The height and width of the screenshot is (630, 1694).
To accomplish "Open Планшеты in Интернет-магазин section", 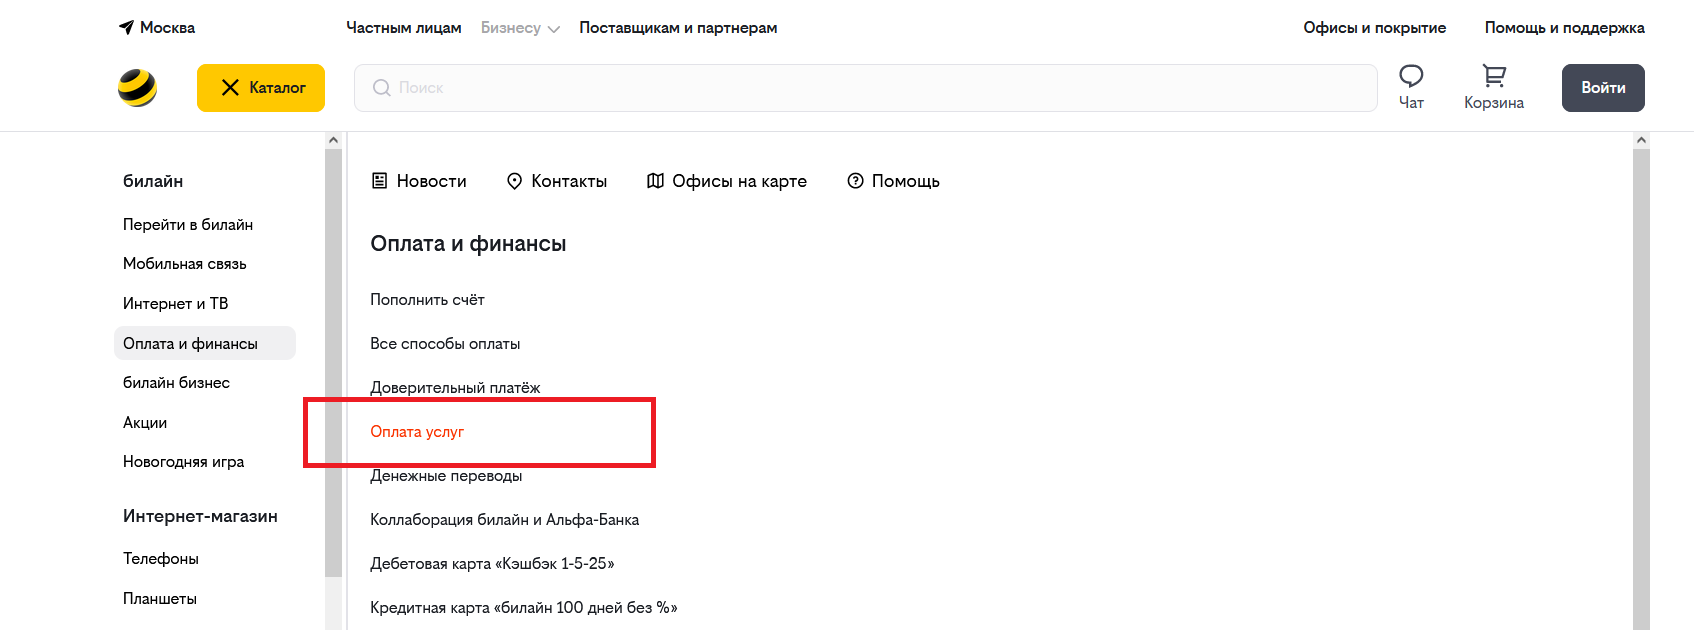I will (160, 599).
